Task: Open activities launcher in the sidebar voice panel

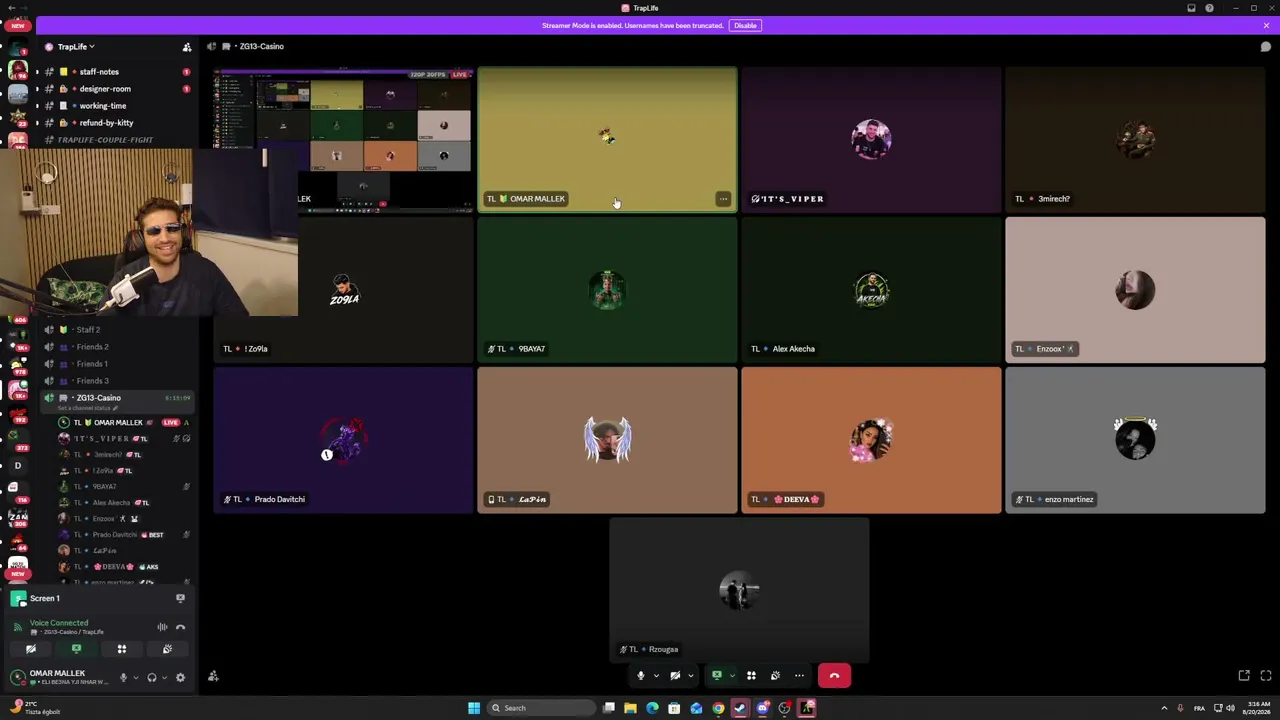Action: tap(122, 649)
